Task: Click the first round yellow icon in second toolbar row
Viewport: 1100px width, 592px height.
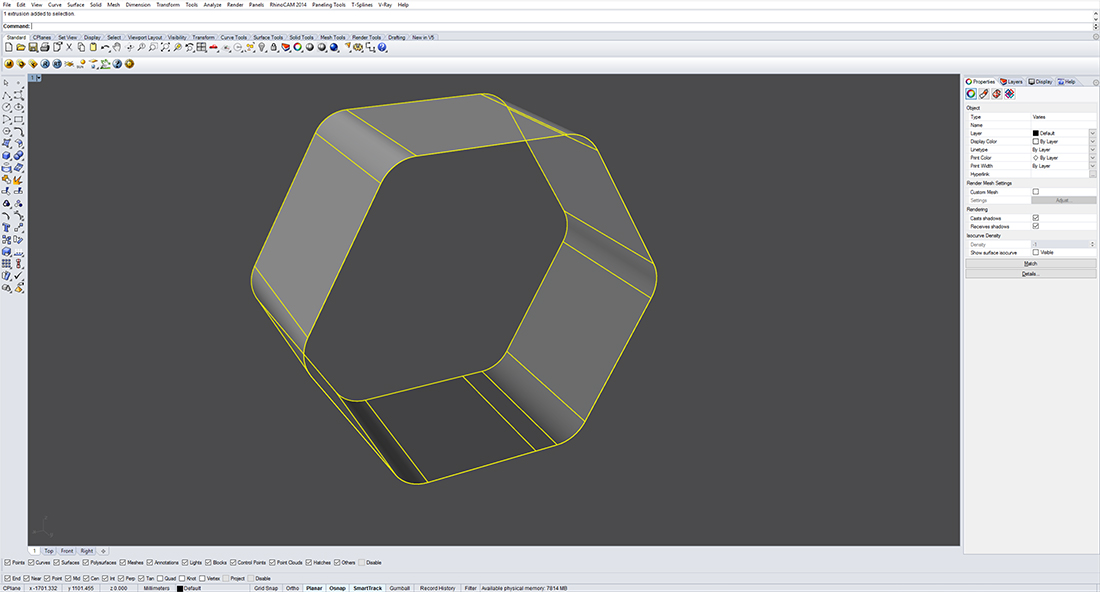Action: point(8,64)
